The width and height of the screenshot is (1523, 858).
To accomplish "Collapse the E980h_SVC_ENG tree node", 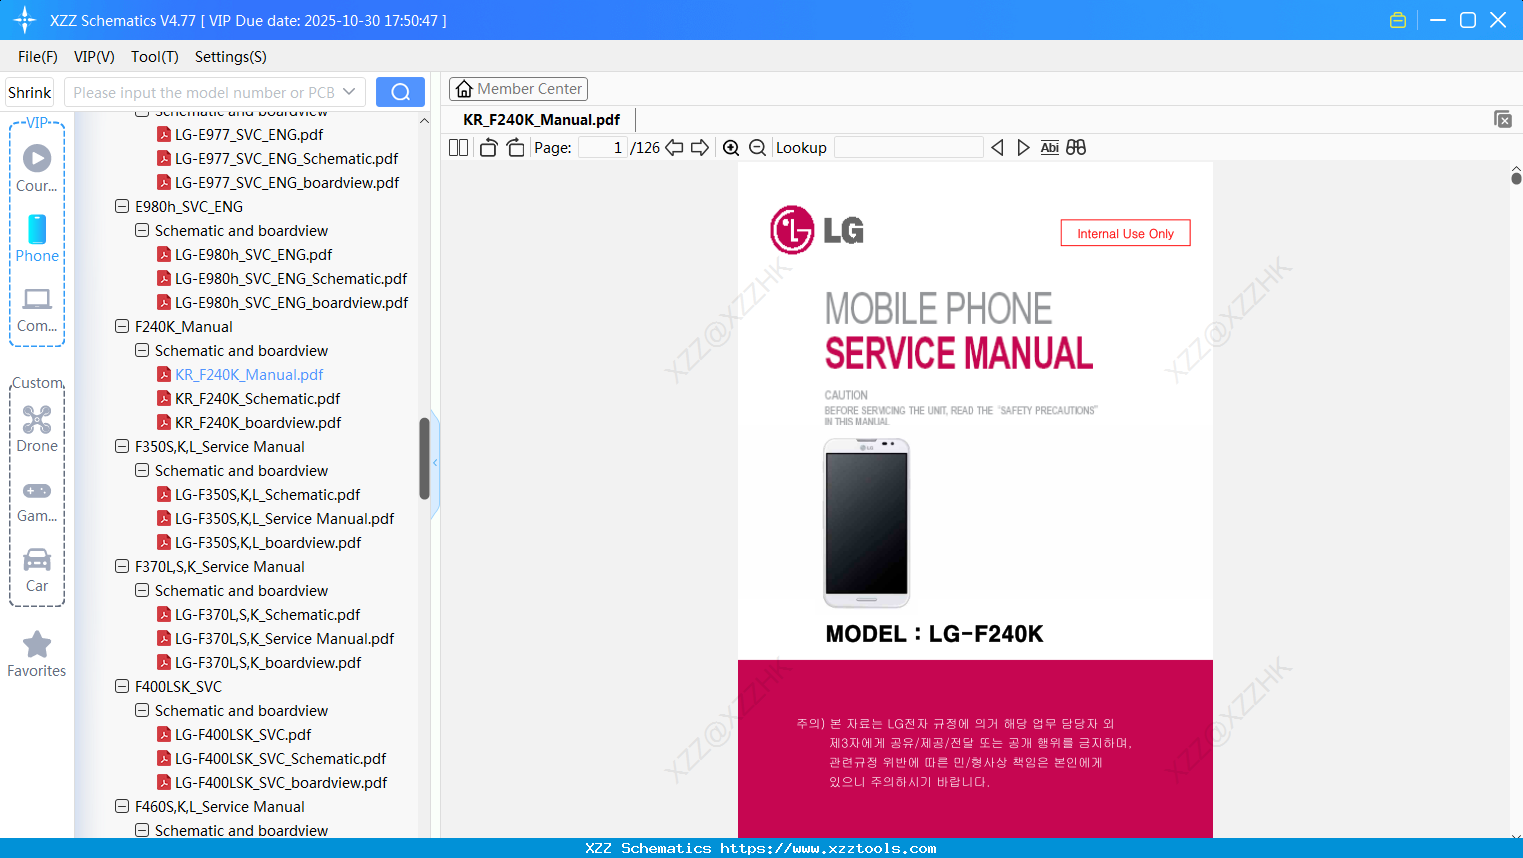I will (120, 206).
